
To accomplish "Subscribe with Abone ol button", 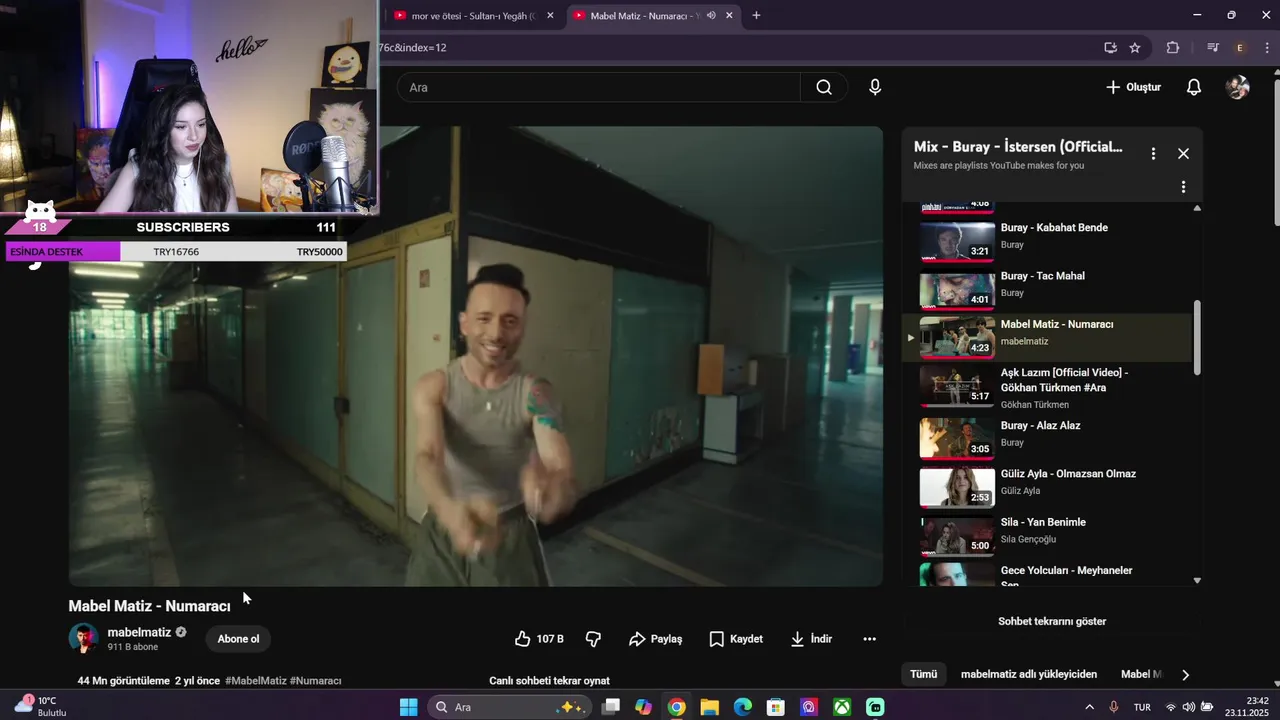I will pos(238,639).
